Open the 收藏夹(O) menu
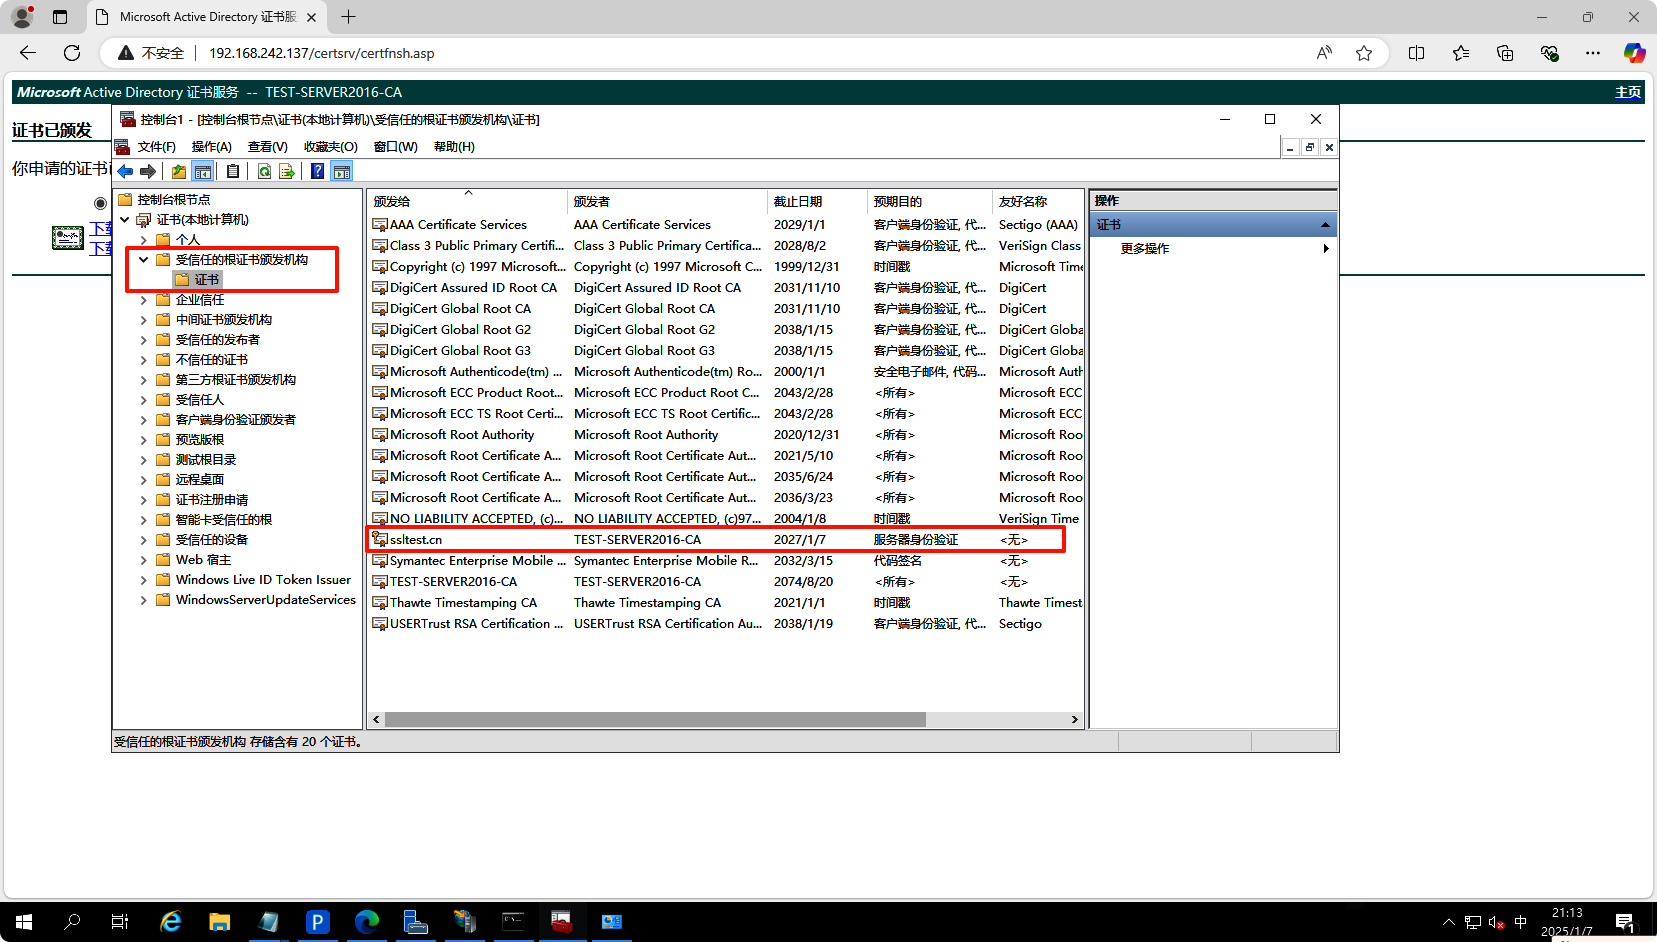The image size is (1657, 942). [331, 147]
